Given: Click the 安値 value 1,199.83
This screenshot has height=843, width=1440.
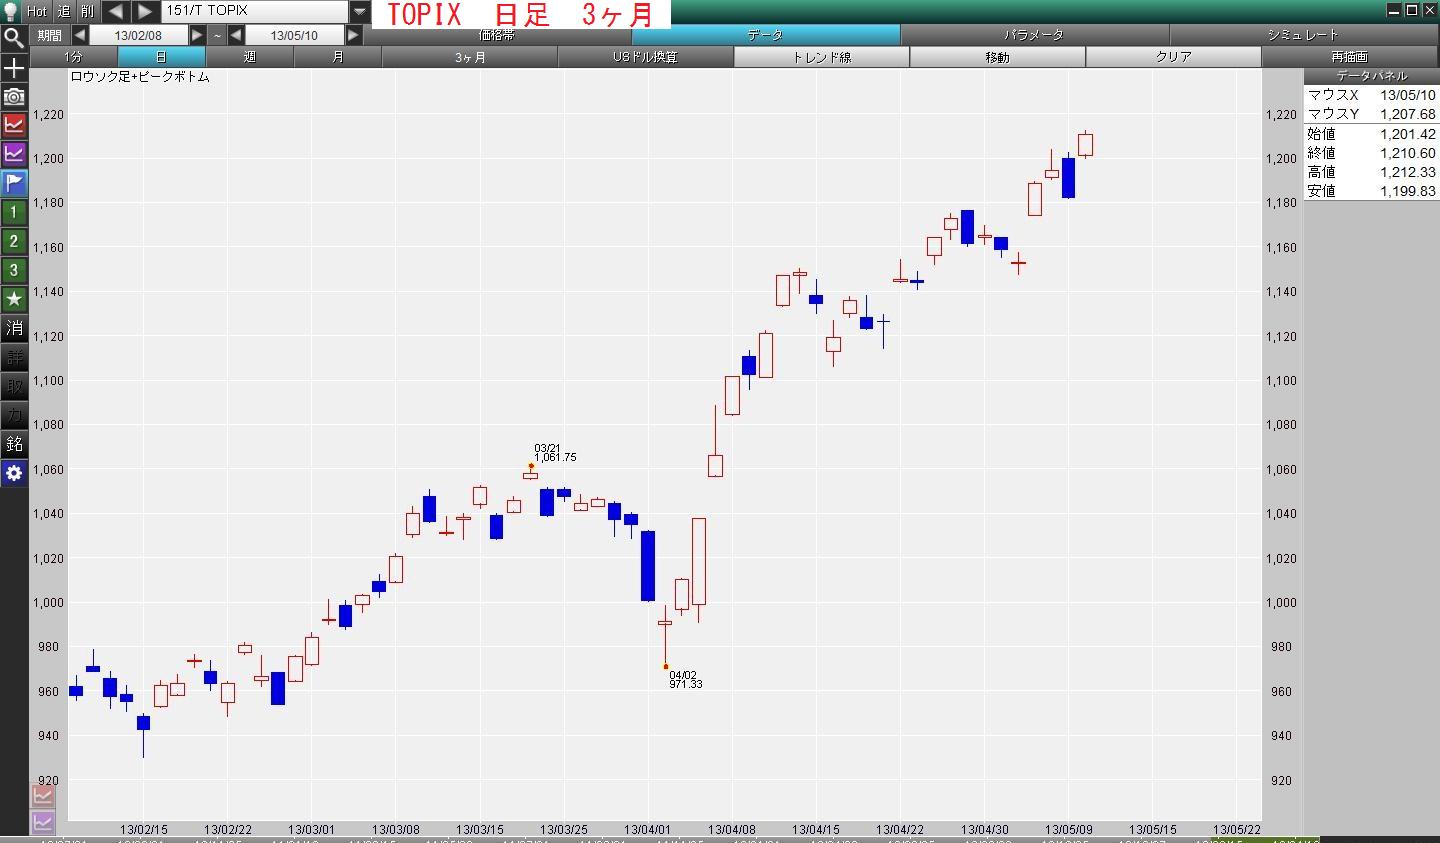Looking at the screenshot, I should [1408, 191].
